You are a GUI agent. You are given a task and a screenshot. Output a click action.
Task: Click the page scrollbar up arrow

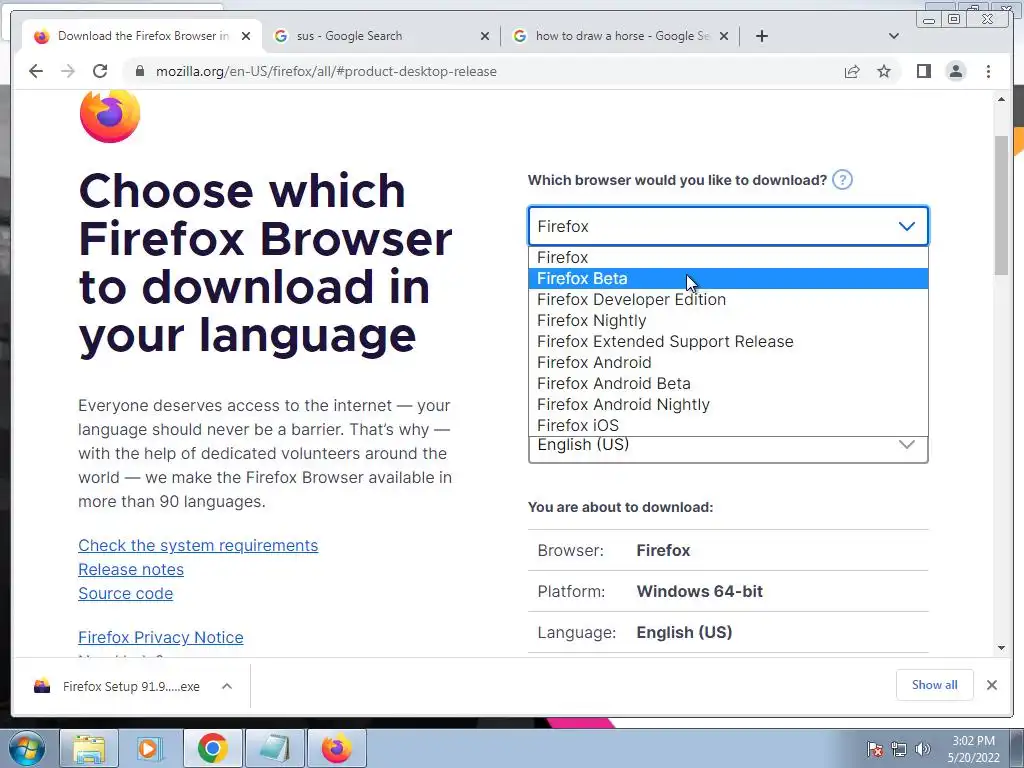pos(1001,99)
